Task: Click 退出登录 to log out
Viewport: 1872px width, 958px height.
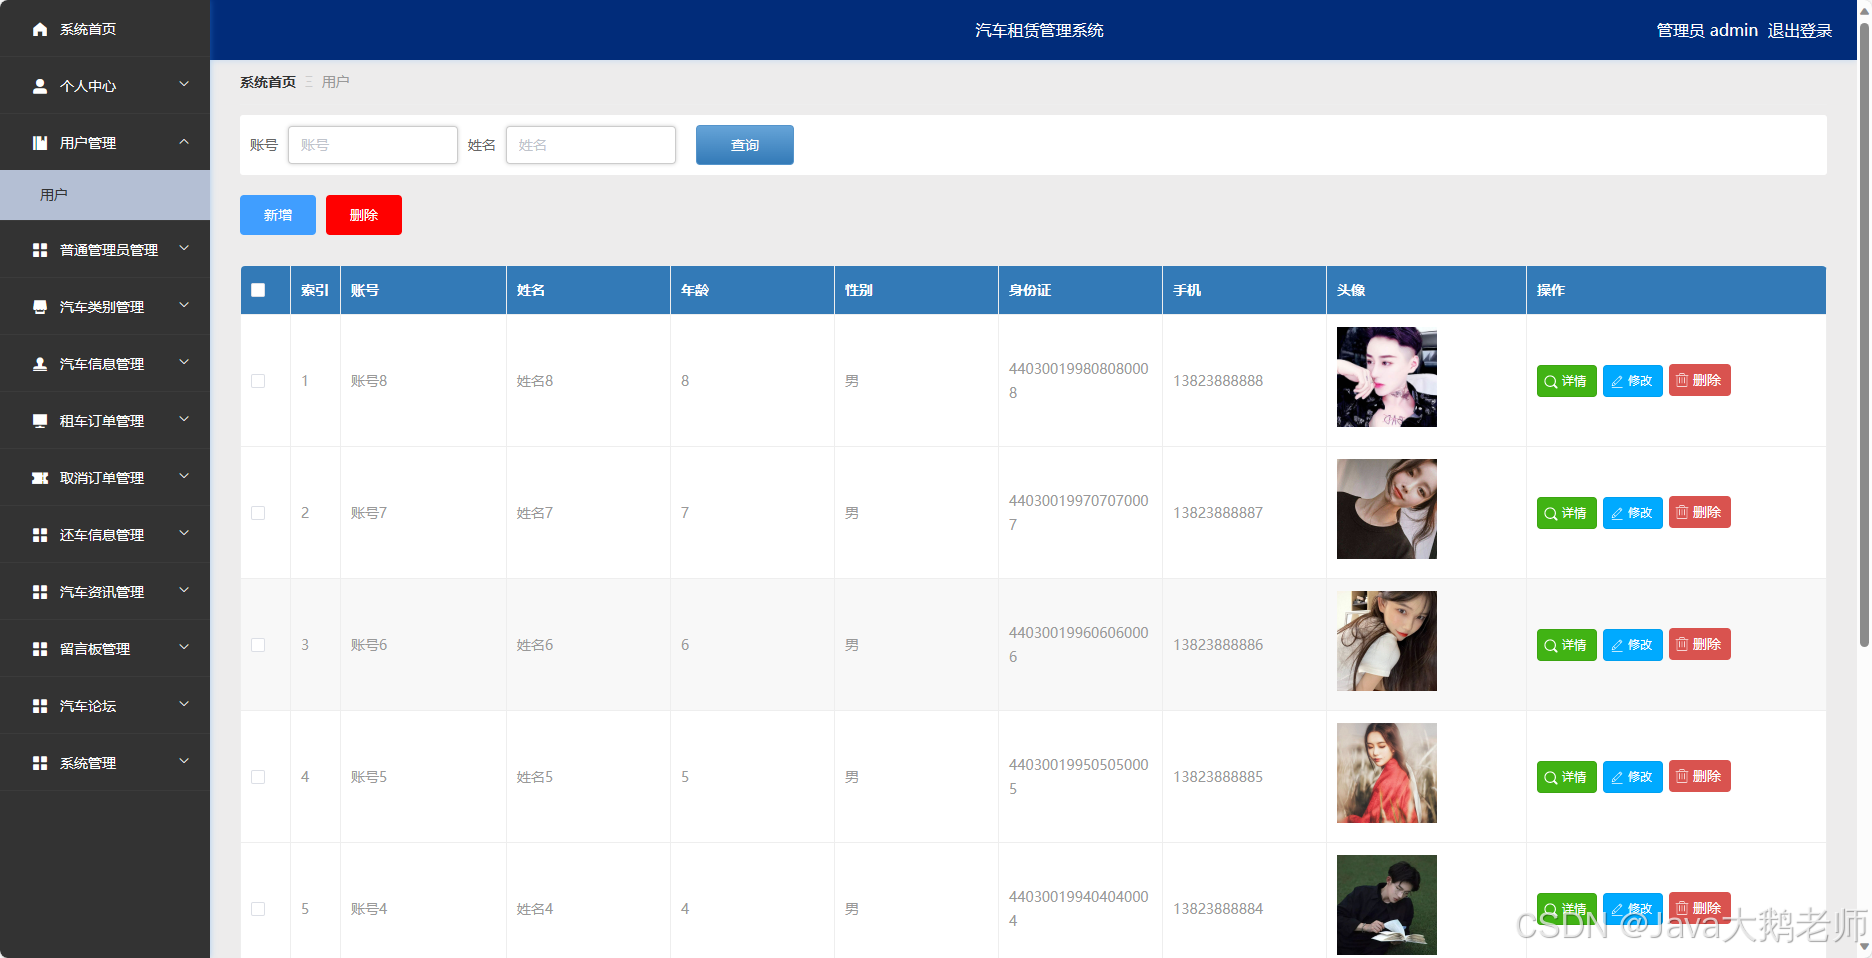Action: pos(1800,31)
